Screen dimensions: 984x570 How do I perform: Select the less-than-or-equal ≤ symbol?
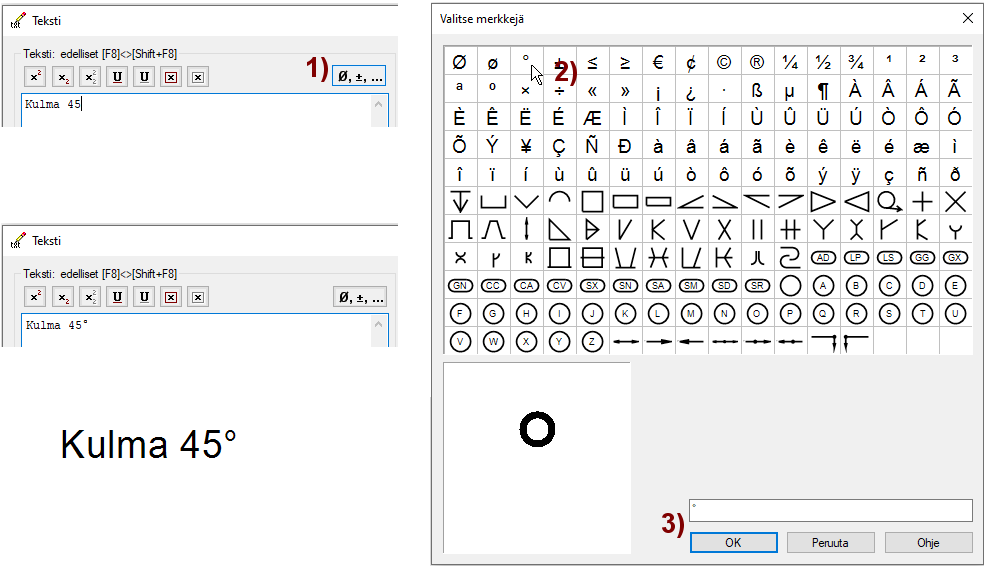(592, 62)
